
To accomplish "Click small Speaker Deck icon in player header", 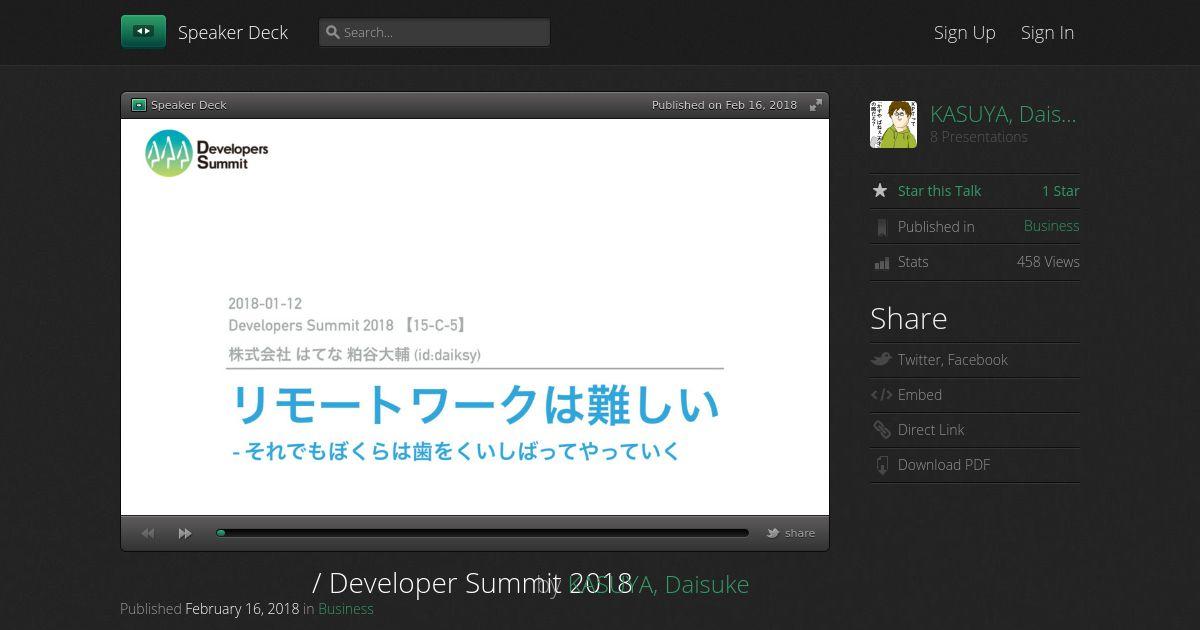I will (139, 104).
